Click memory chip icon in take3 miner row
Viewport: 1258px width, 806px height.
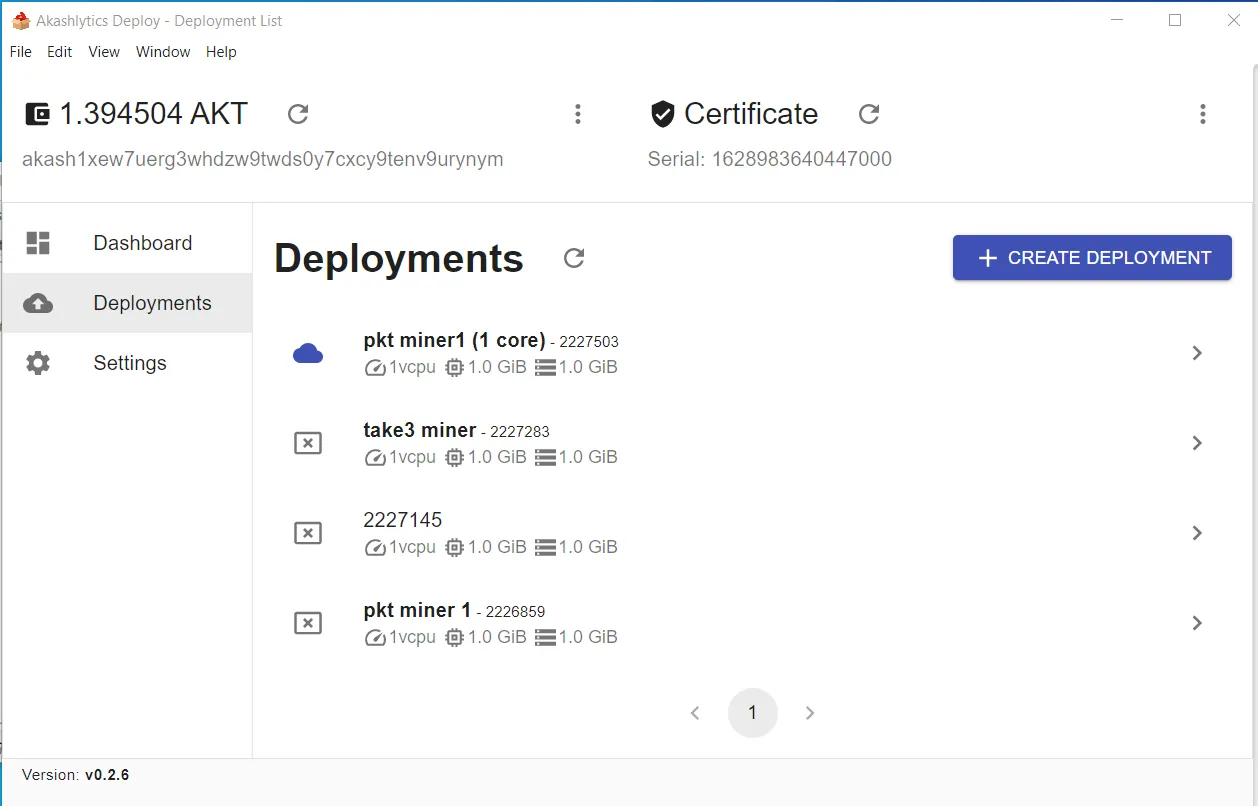[454, 458]
